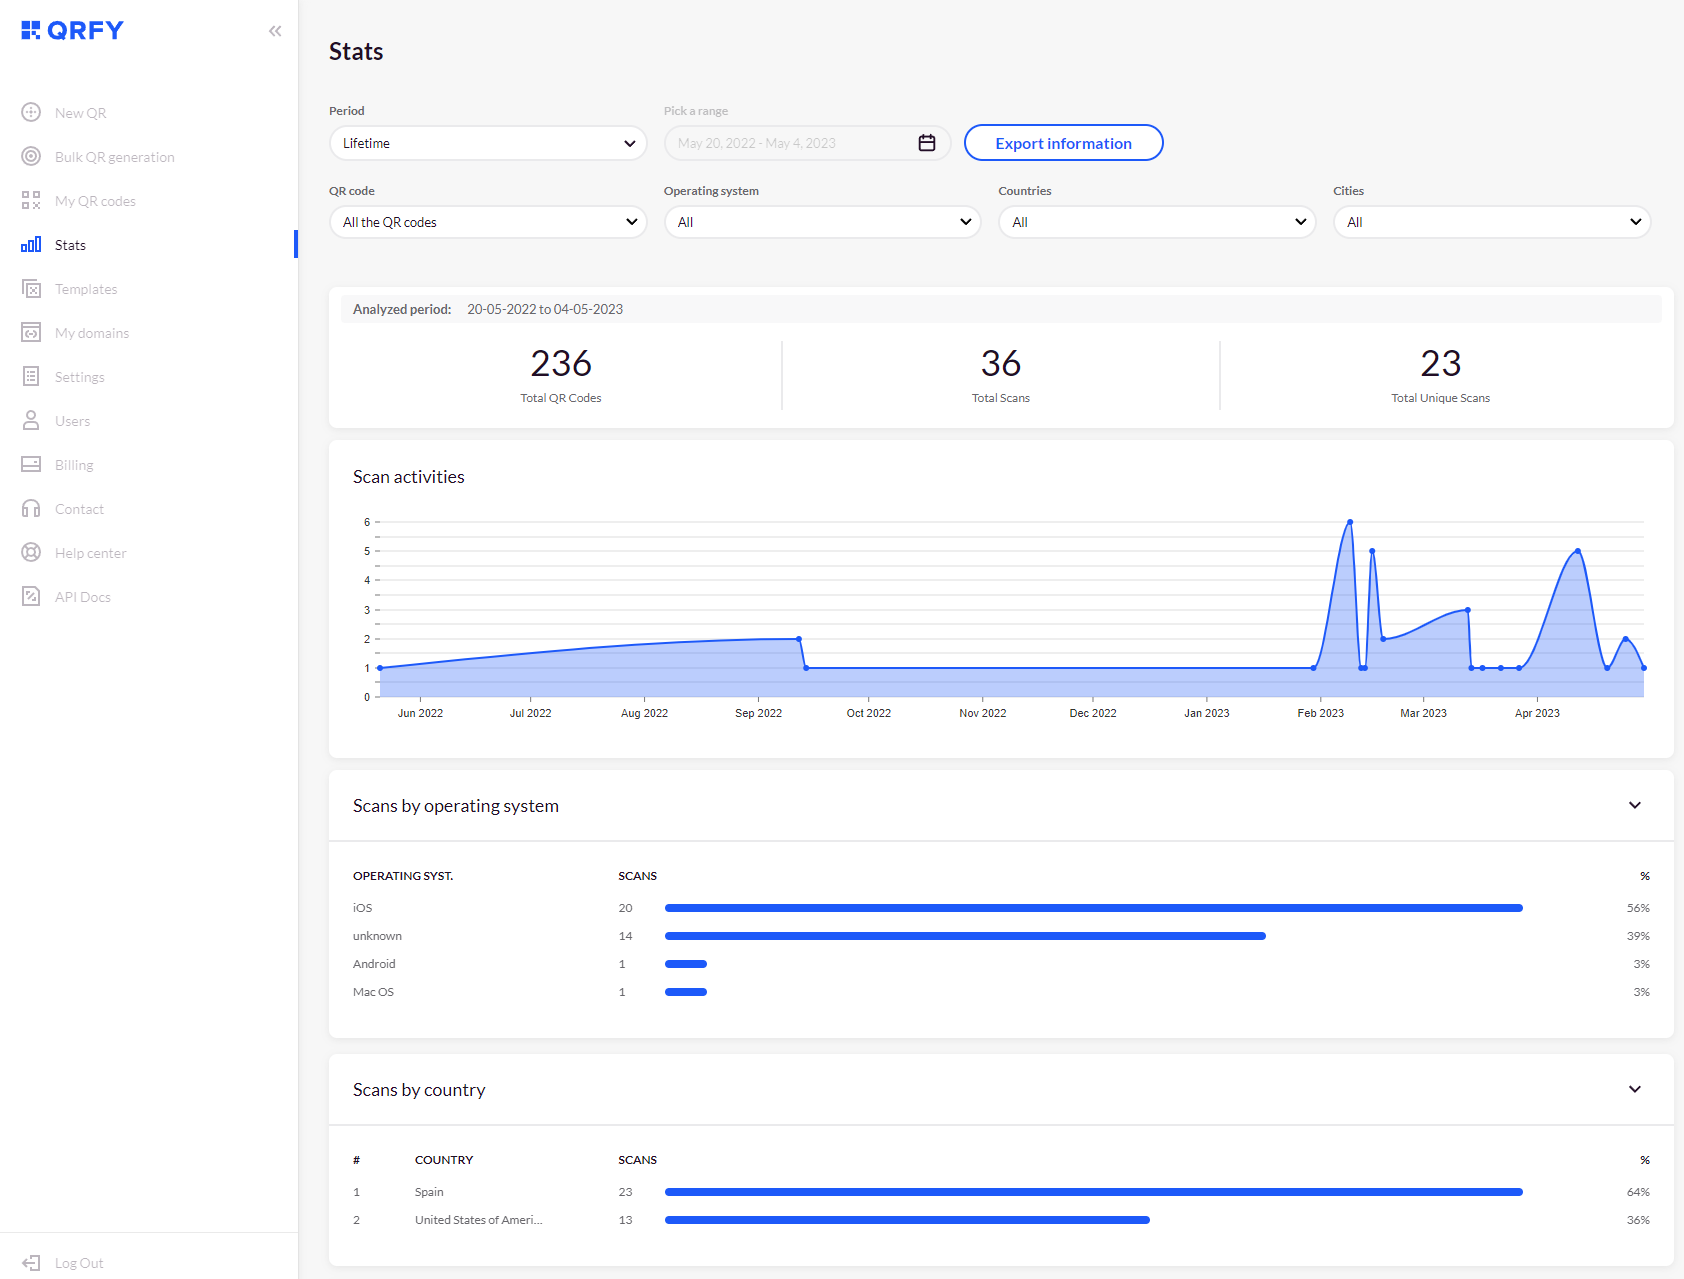Open My domains in the sidebar

pos(31,332)
